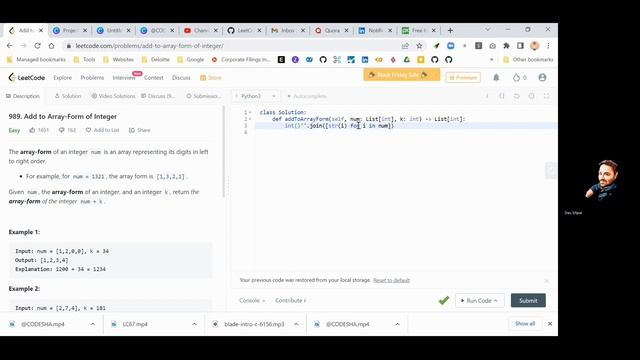Click the Premium button
640x360 pixels.
pyautogui.click(x=463, y=78)
